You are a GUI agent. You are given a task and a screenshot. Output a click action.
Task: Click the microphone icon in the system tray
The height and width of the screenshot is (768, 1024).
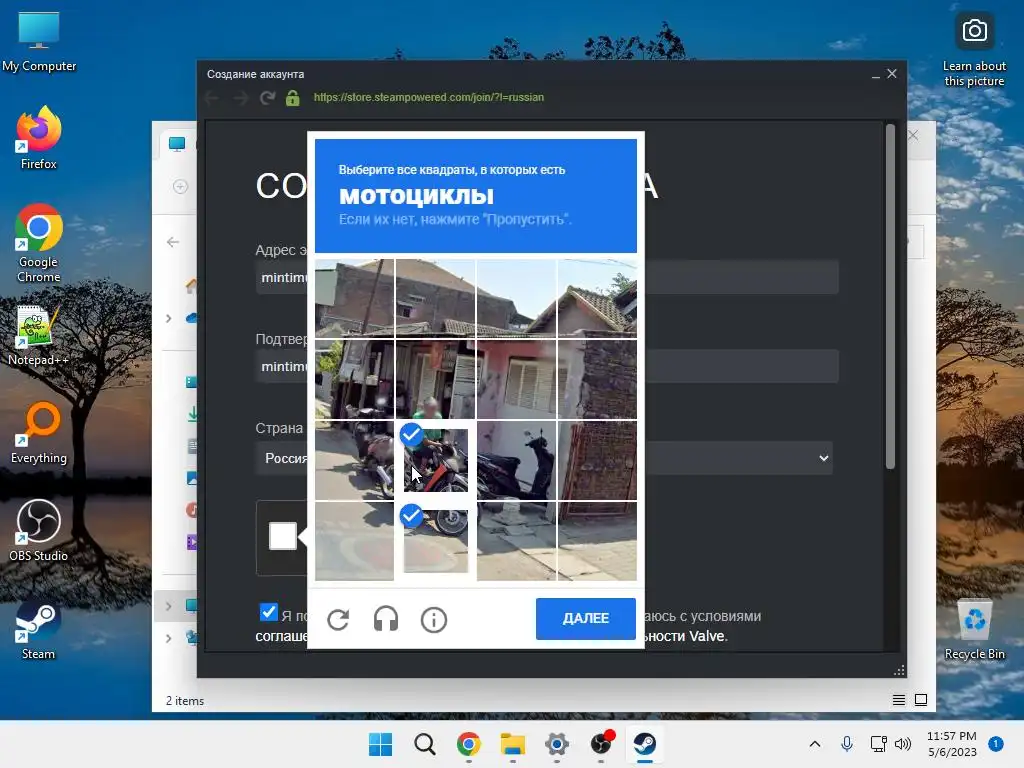tap(847, 744)
